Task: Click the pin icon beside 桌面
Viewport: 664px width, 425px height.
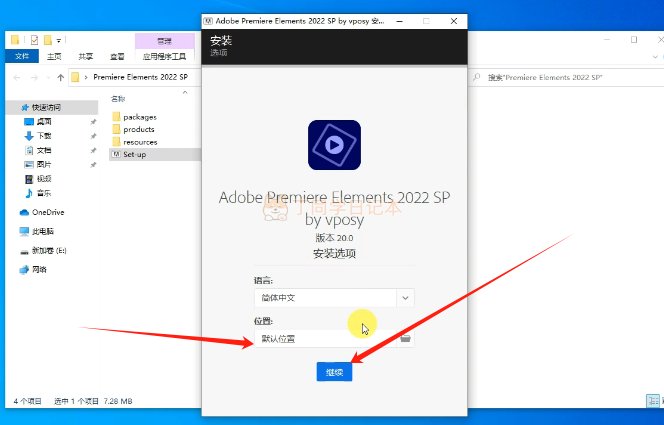Action: (x=93, y=122)
